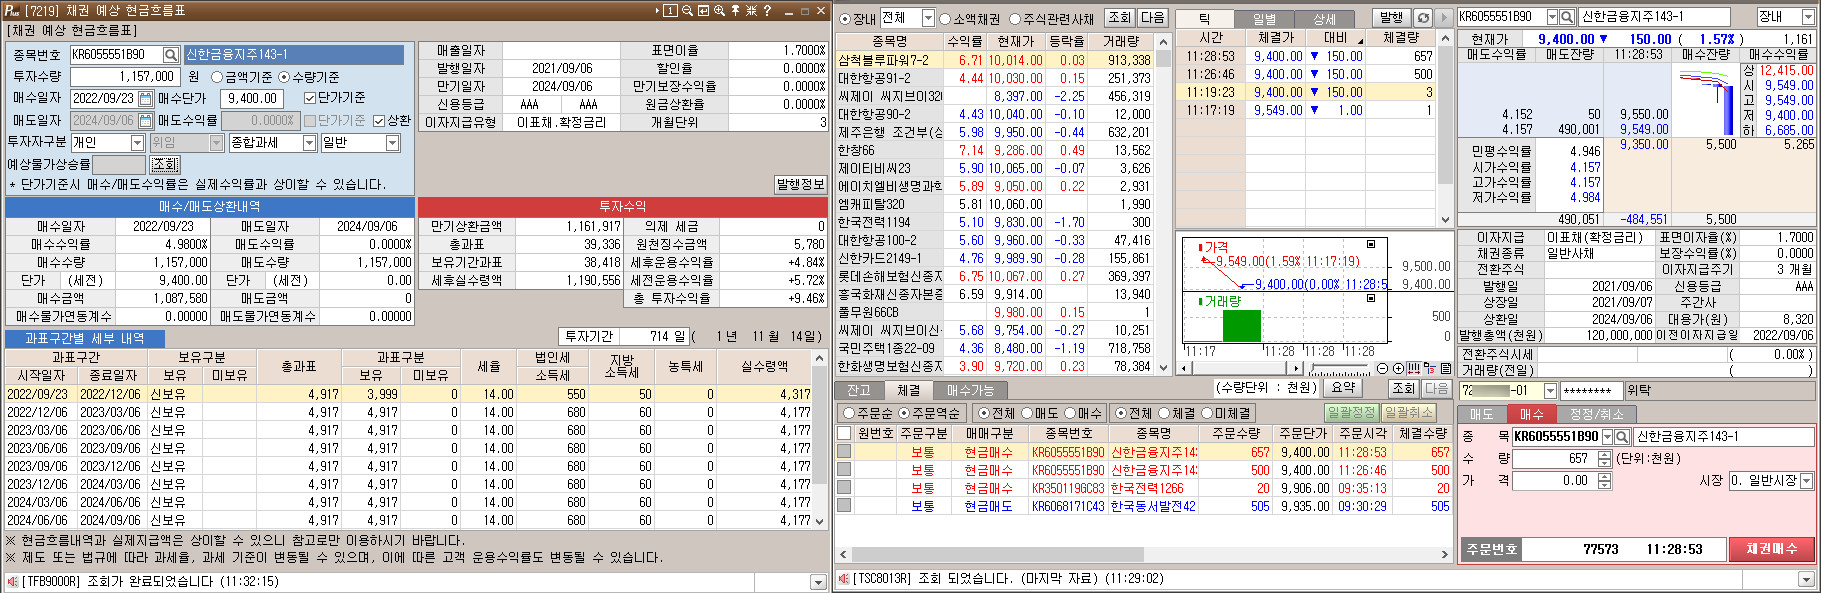The width and height of the screenshot is (1821, 593).
Task: Open the 시장 일반시장 dropdown
Action: point(1807,480)
